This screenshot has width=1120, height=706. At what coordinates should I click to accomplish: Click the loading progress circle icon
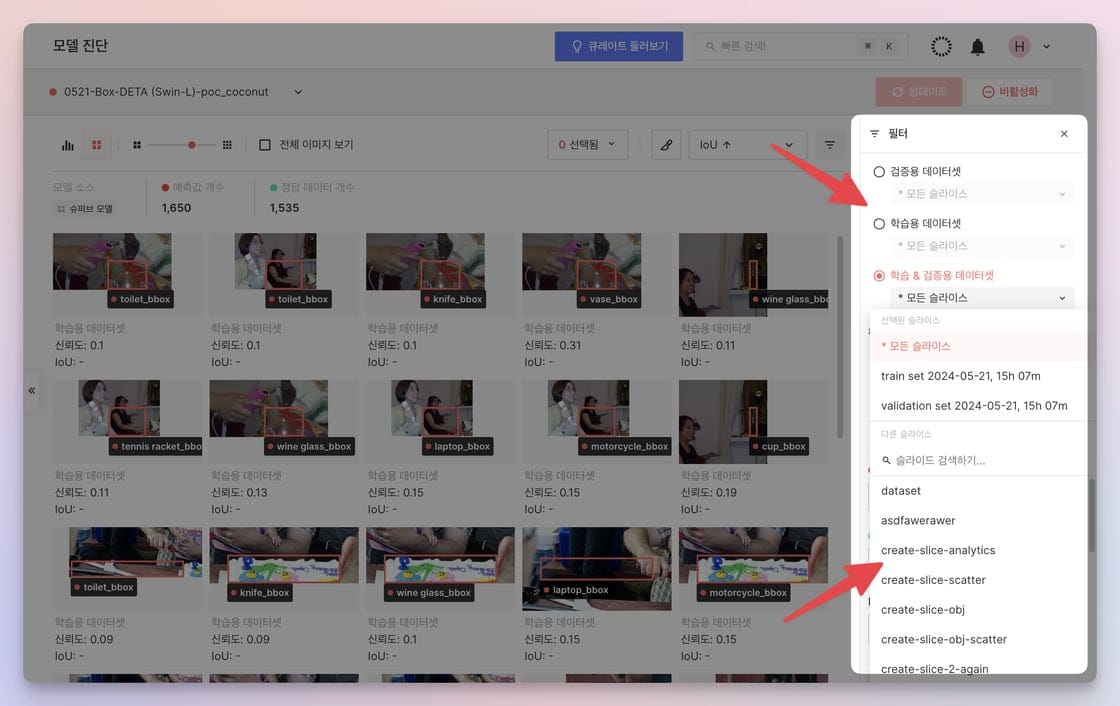(941, 46)
